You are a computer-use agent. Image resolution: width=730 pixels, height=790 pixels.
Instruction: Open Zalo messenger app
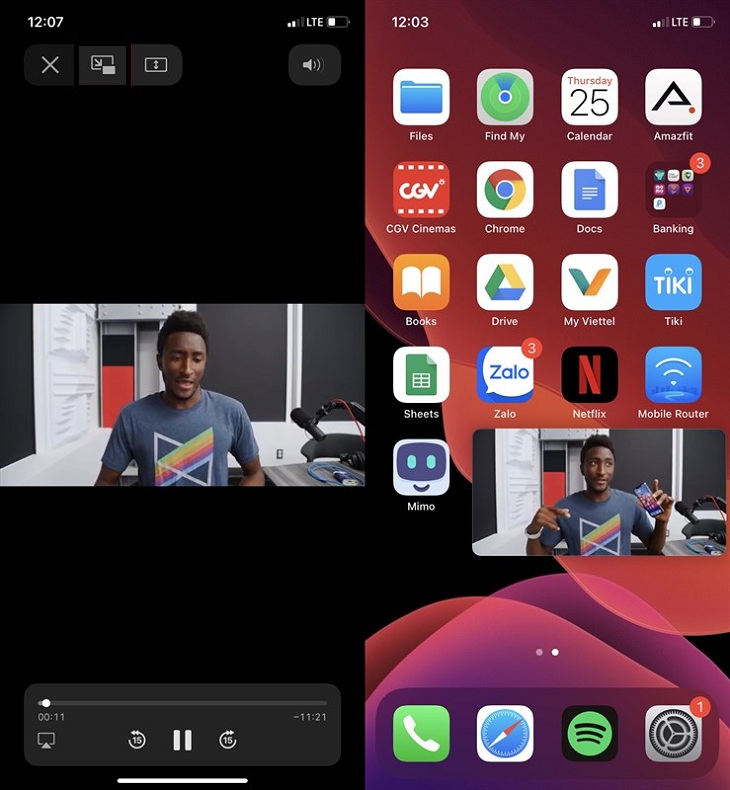pyautogui.click(x=505, y=375)
